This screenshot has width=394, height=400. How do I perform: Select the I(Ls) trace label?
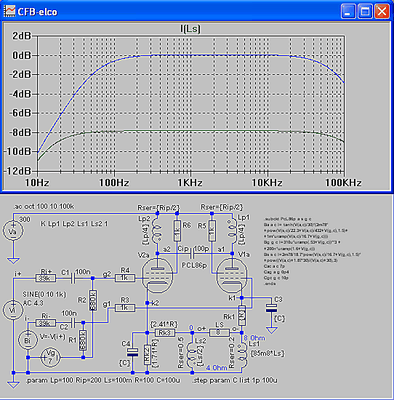pyautogui.click(x=190, y=29)
